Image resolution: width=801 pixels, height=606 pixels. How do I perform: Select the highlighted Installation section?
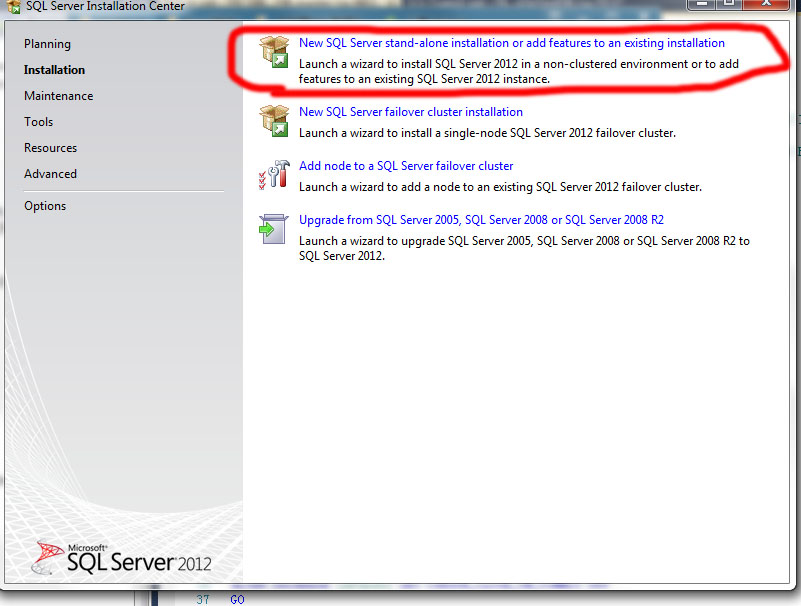(x=54, y=69)
